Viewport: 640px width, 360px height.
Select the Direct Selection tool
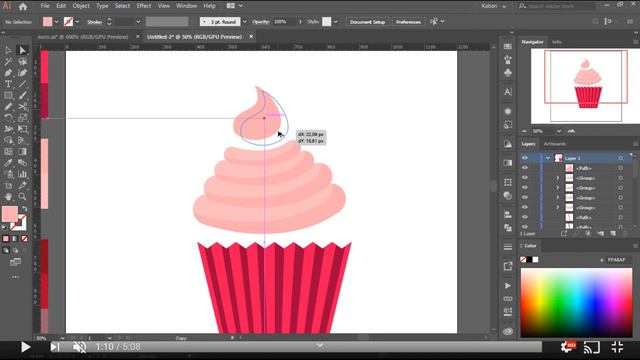pos(22,50)
